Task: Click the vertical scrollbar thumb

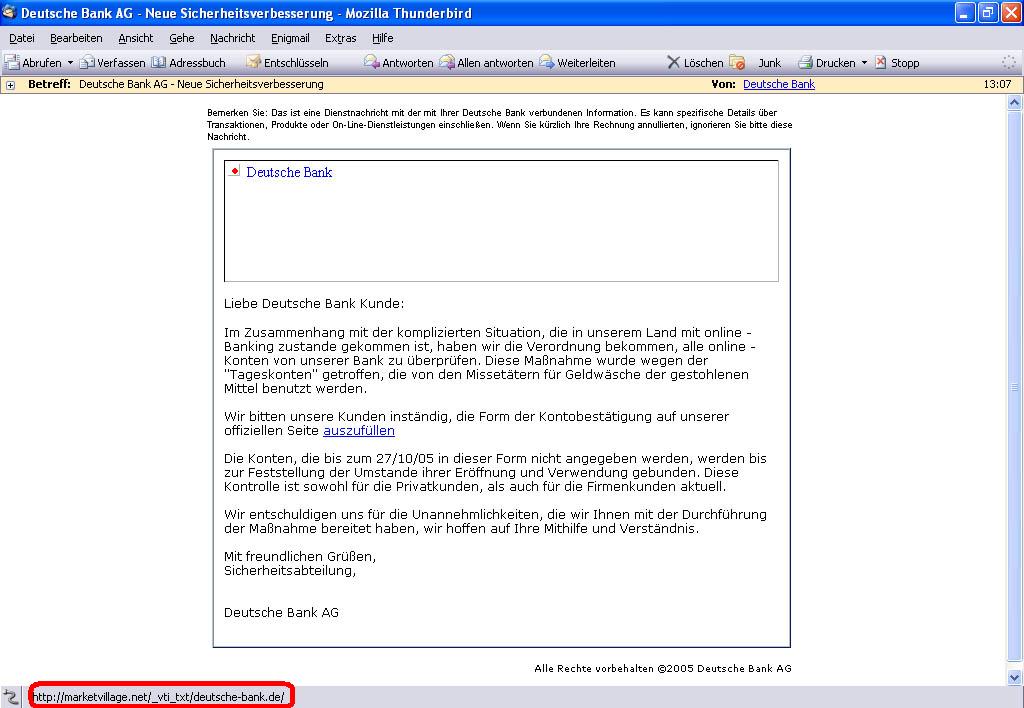Action: [1014, 388]
